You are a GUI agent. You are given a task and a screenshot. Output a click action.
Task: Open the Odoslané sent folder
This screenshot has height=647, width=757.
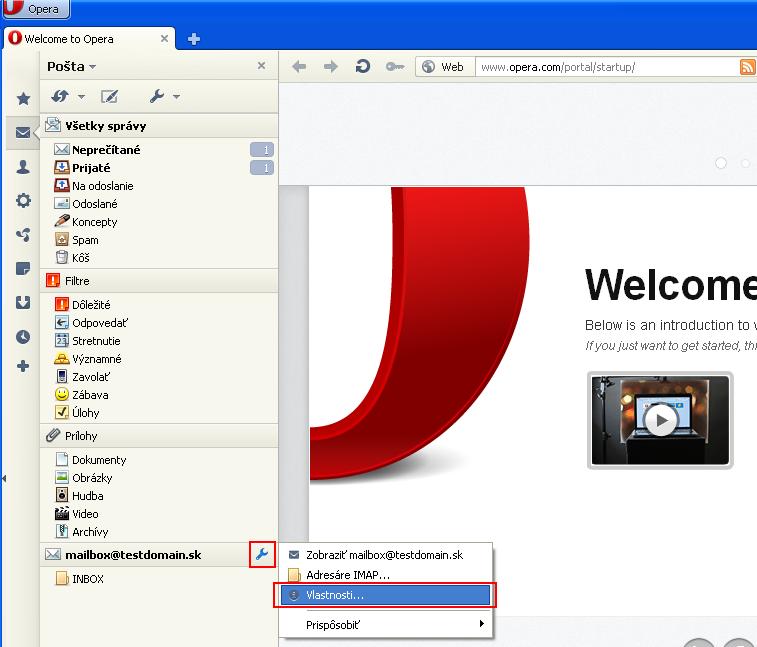[x=159, y=204]
